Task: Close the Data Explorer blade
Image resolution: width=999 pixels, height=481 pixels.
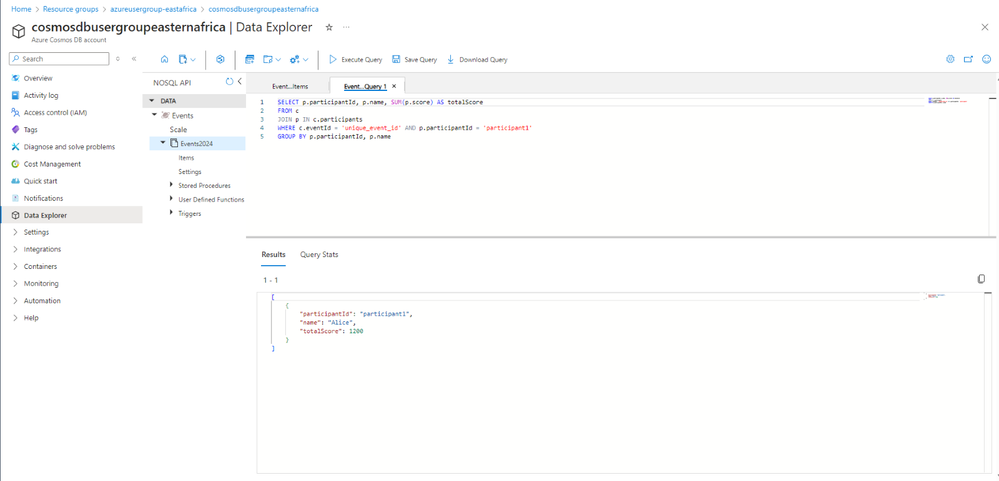Action: click(985, 27)
